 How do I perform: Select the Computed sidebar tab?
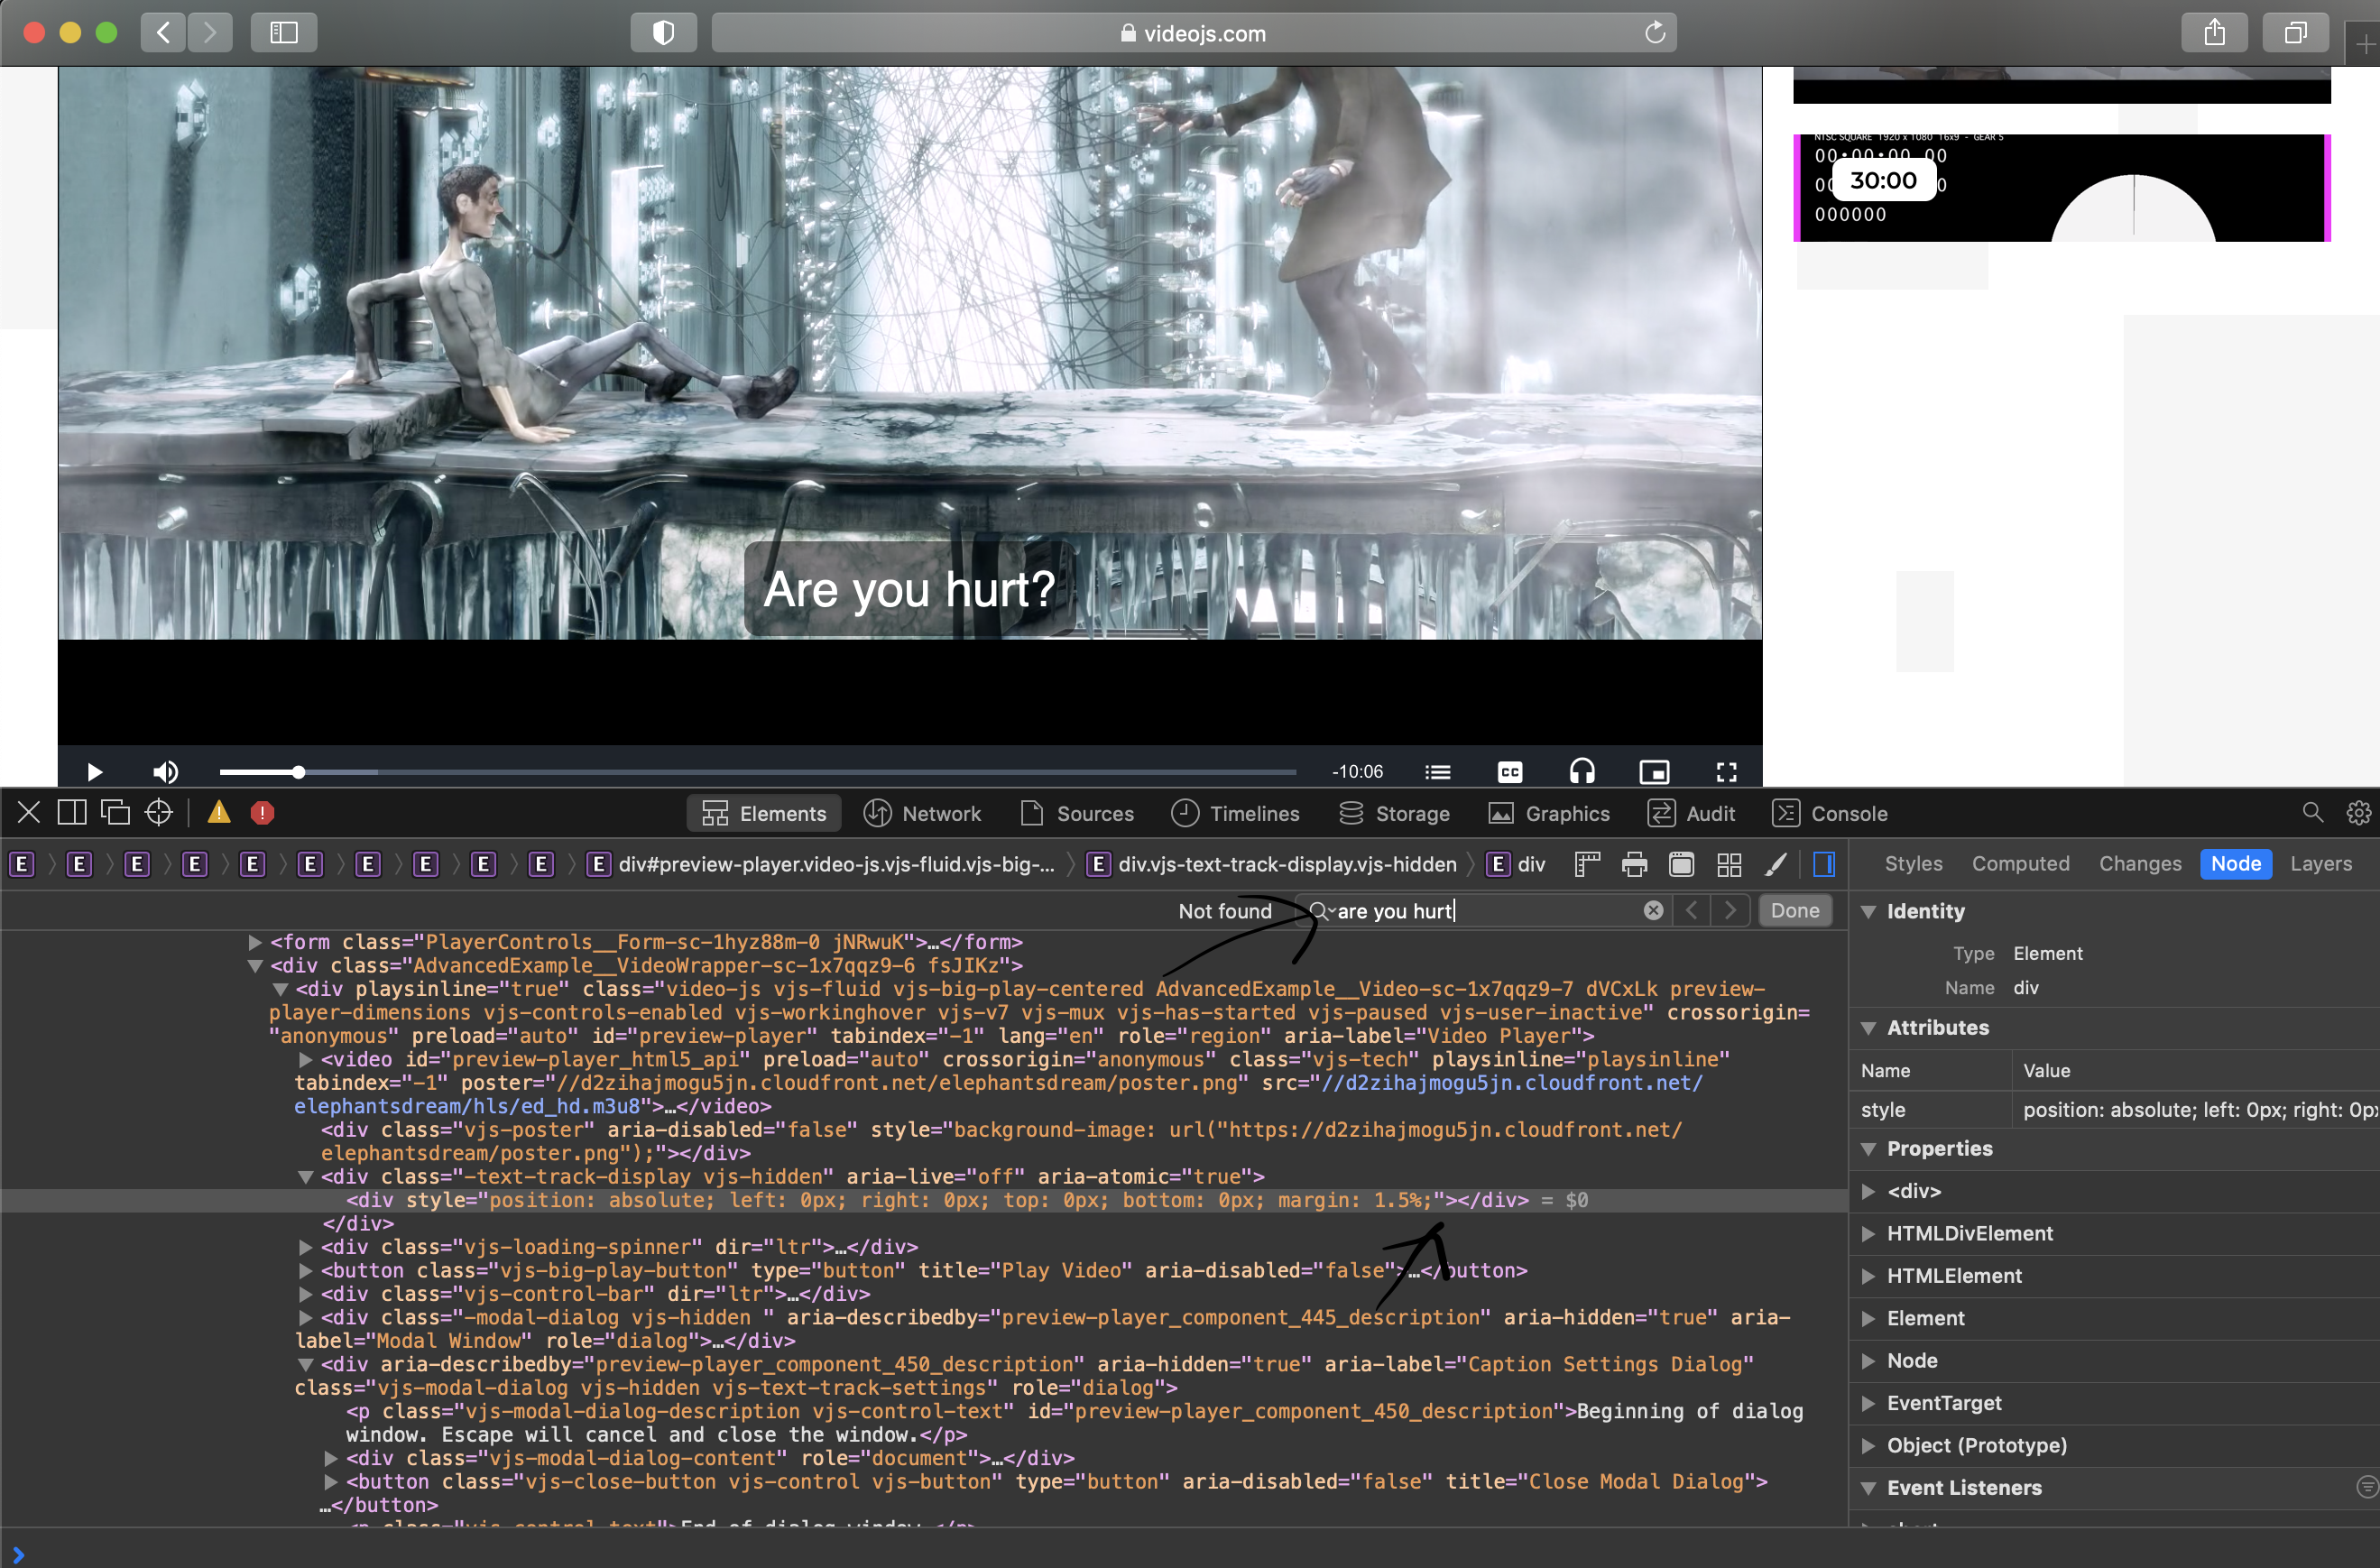(x=2019, y=864)
